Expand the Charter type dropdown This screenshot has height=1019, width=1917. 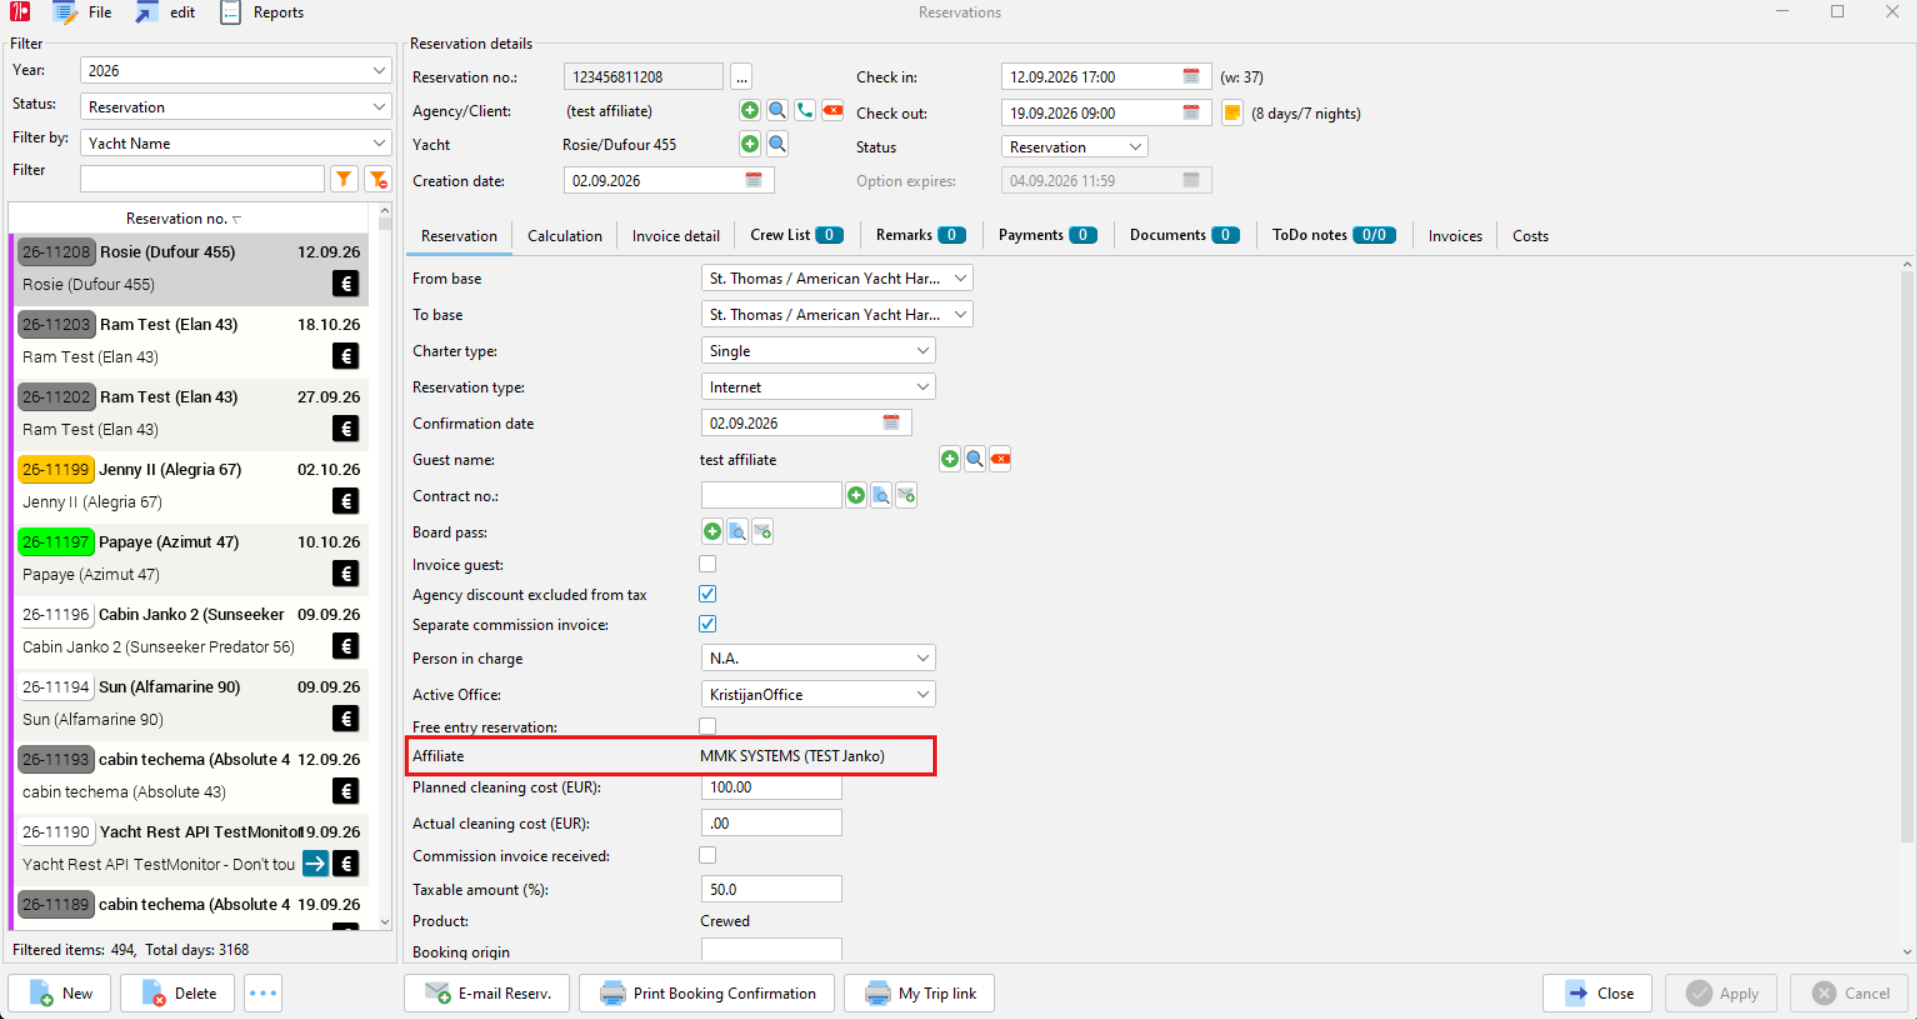[x=818, y=351]
